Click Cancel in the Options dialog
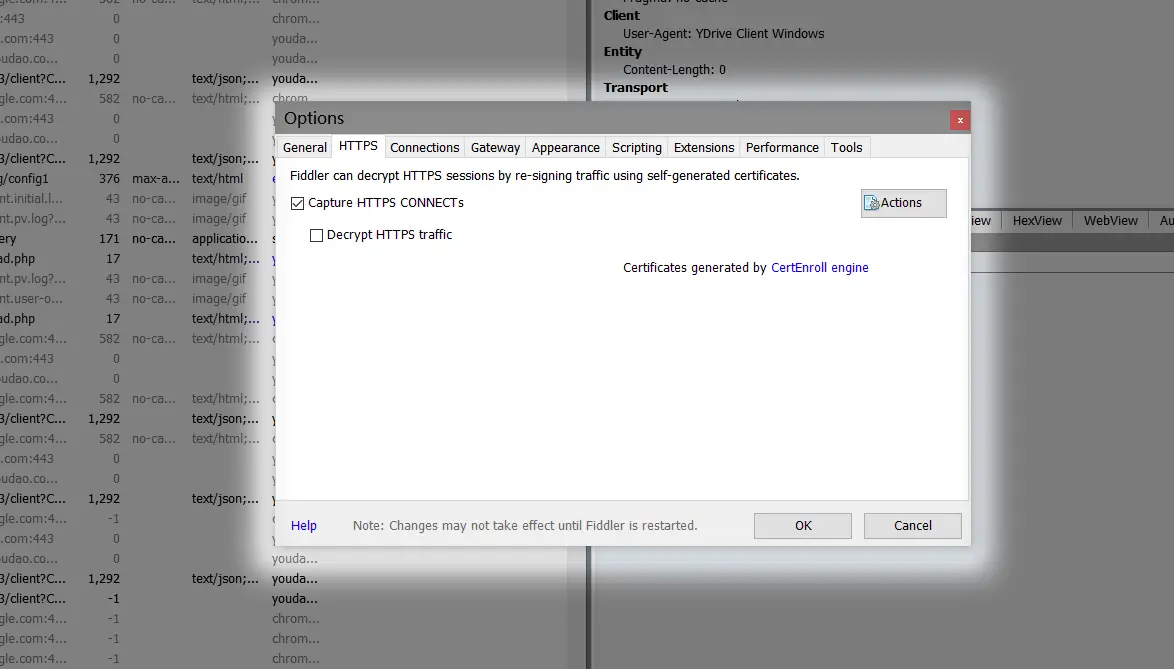Screen dimensions: 1174x669 (913, 525)
